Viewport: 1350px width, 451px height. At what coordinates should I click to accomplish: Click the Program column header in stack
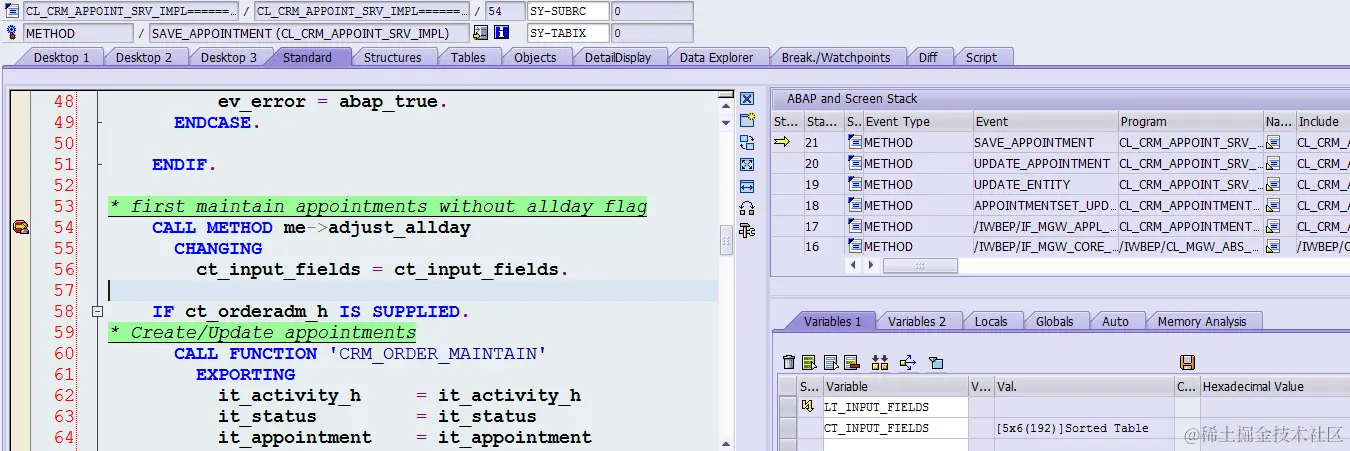1190,121
